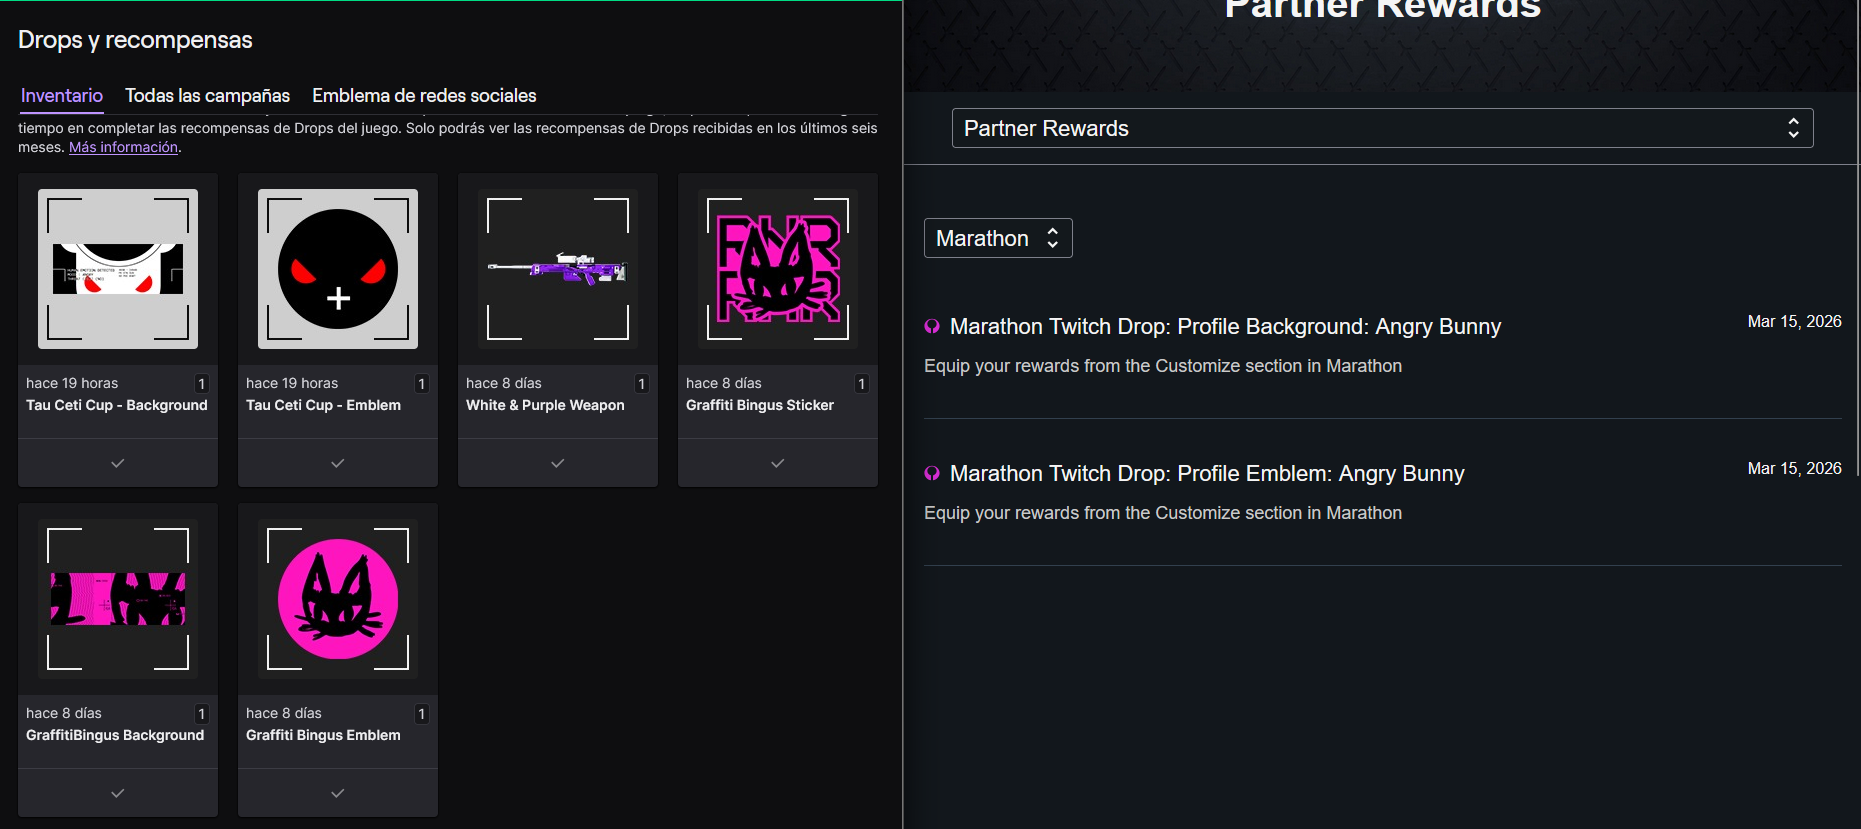Viewport: 1861px width, 829px height.
Task: Open the Partner Rewards dropdown
Action: pyautogui.click(x=1382, y=128)
